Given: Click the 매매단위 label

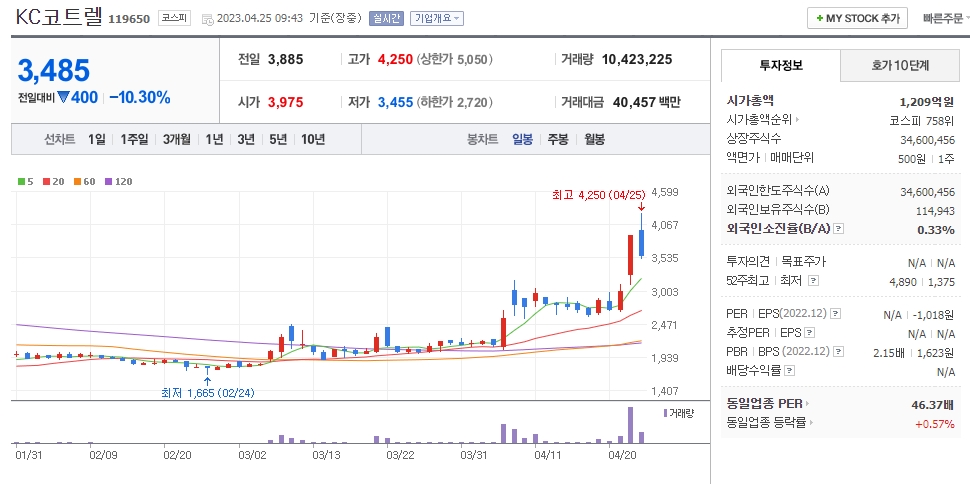Looking at the screenshot, I should click(792, 158).
